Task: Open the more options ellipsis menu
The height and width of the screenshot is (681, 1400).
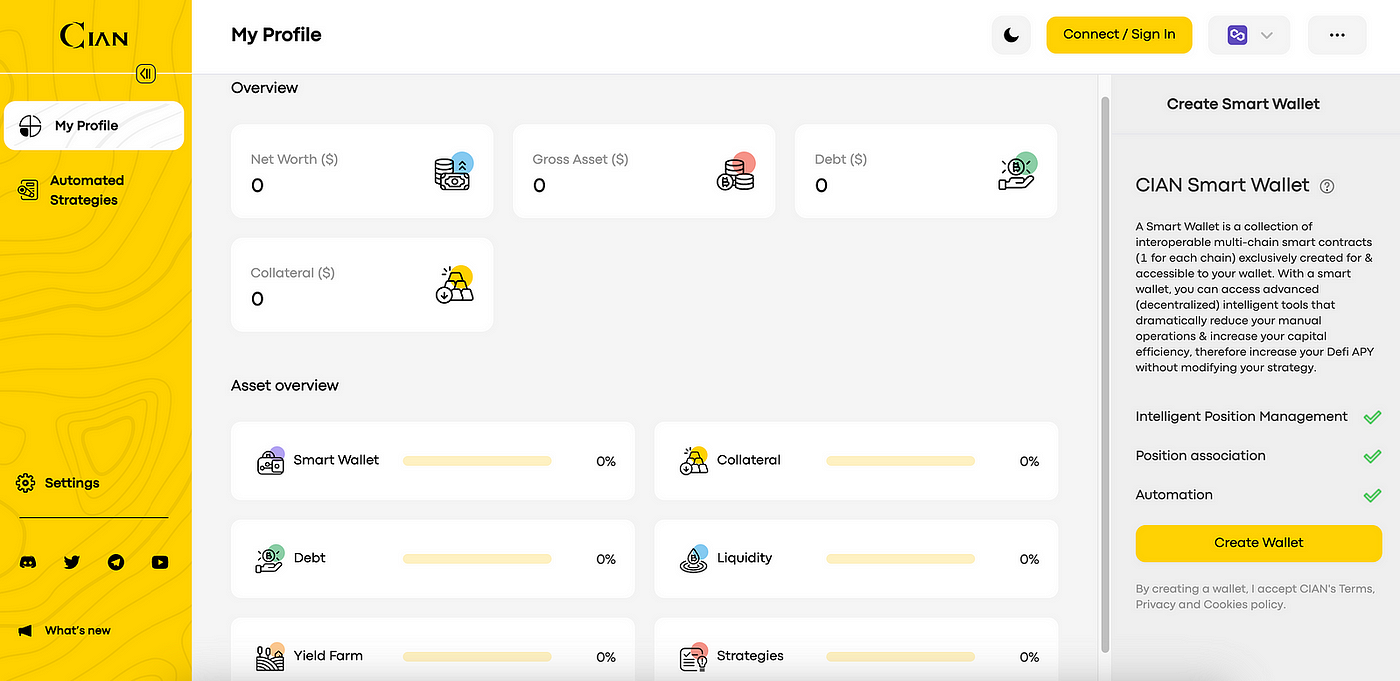Action: (x=1337, y=35)
